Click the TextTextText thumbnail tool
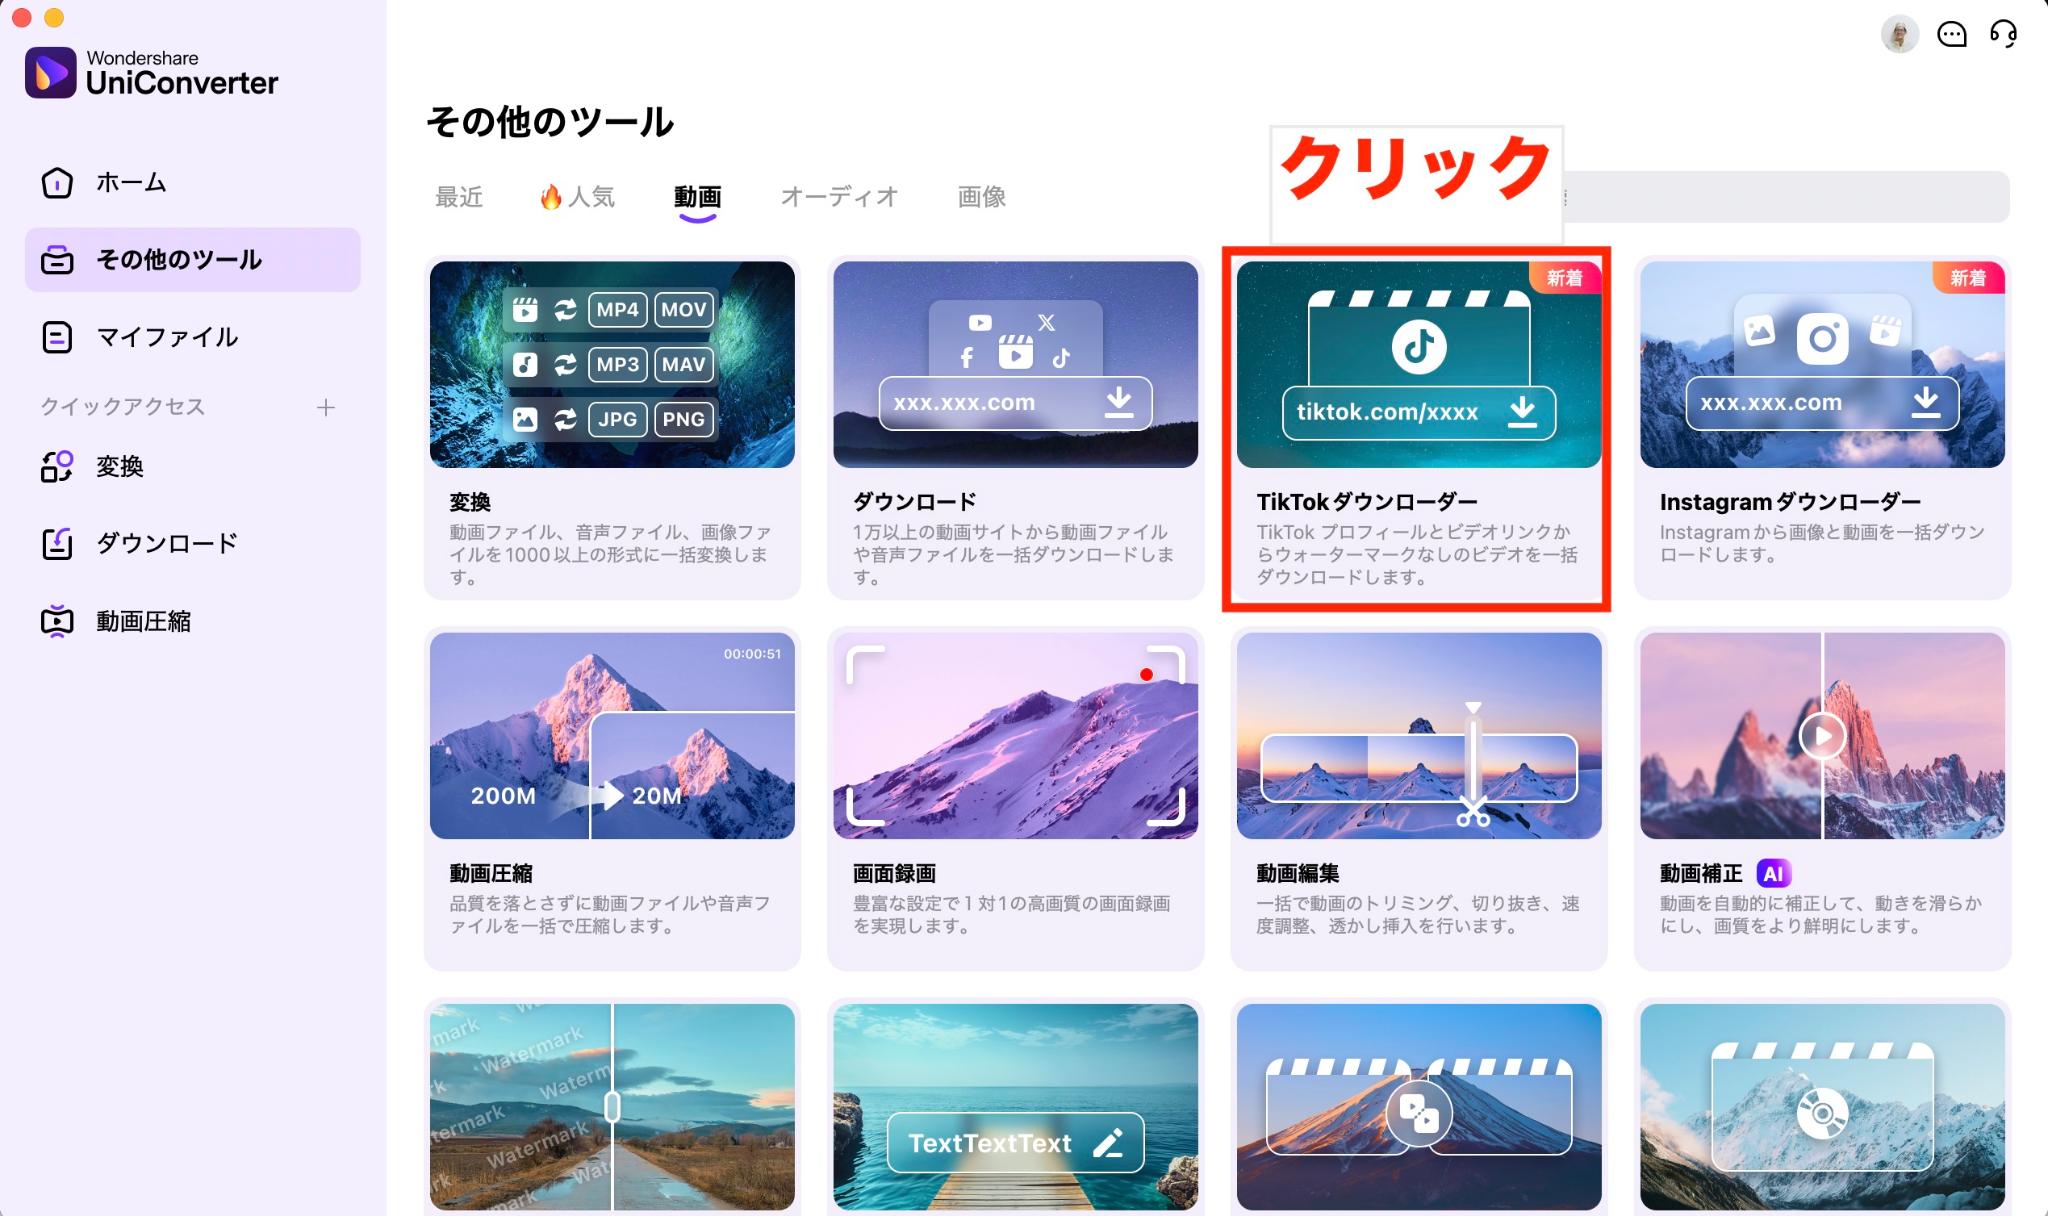 1015,1109
